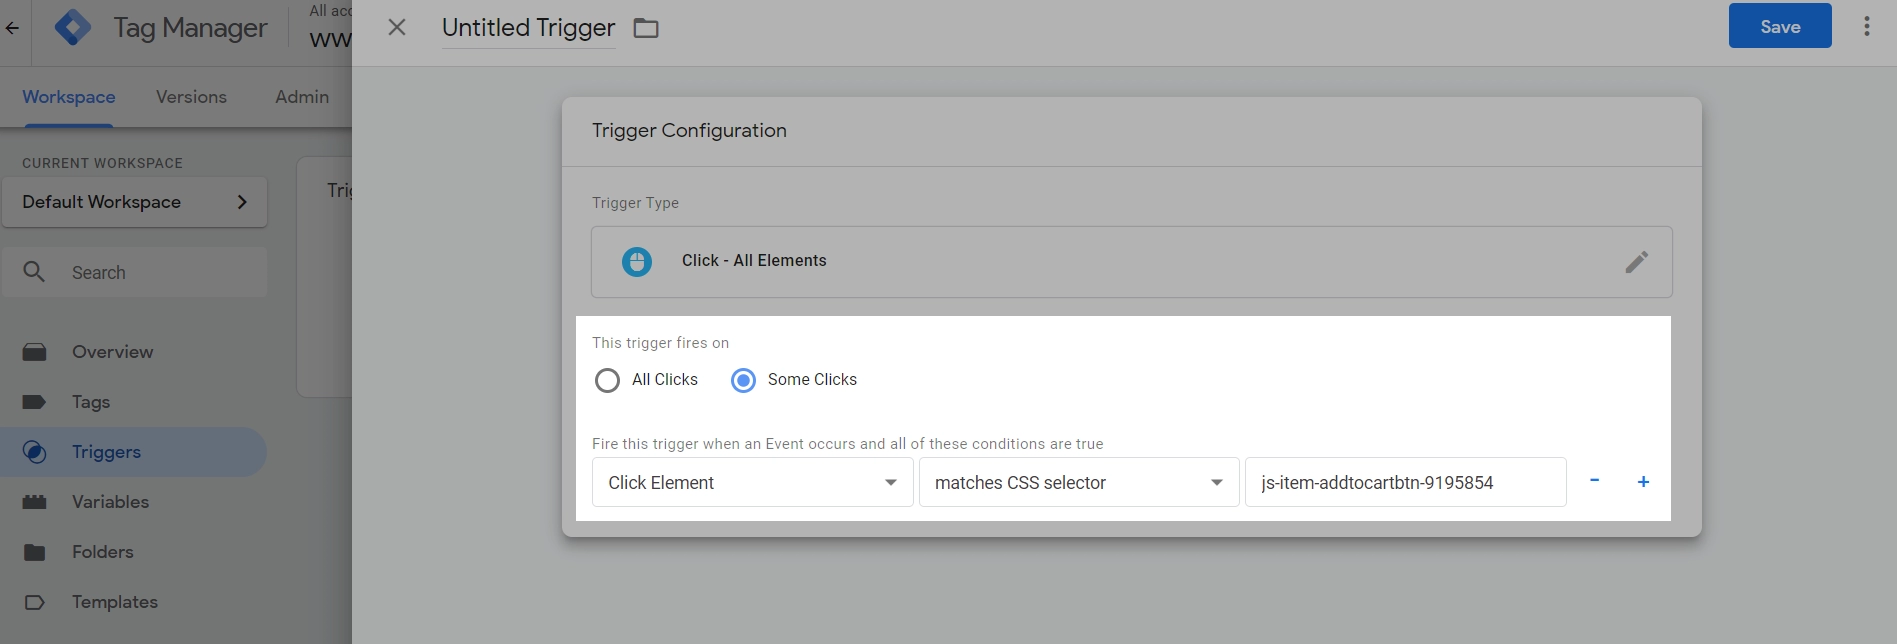
Task: Edit trigger type with pencil icon
Action: [1636, 262]
